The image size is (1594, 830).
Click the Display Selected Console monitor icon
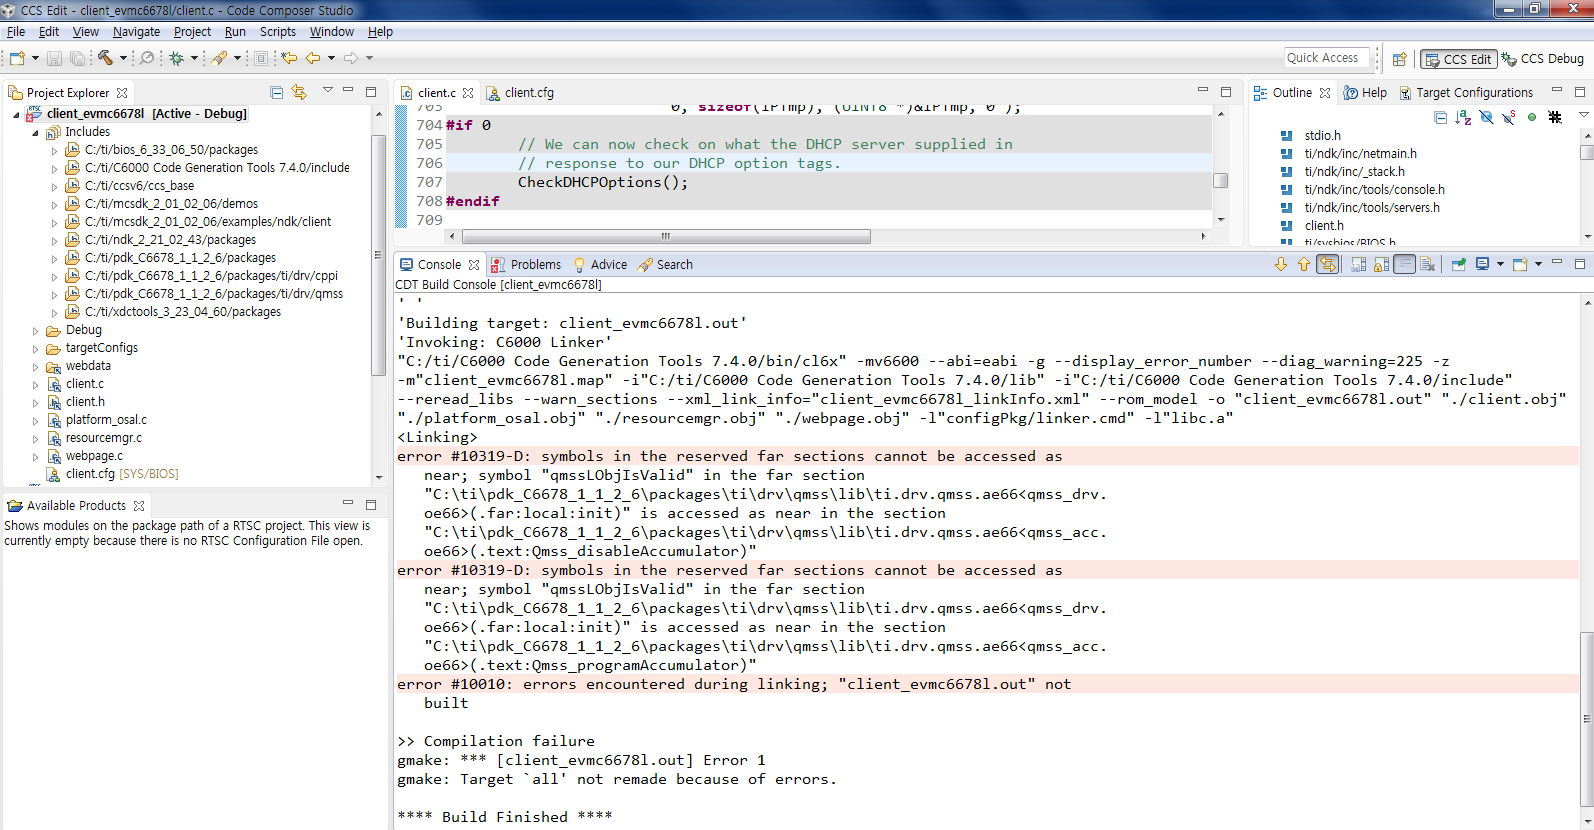[1483, 264]
